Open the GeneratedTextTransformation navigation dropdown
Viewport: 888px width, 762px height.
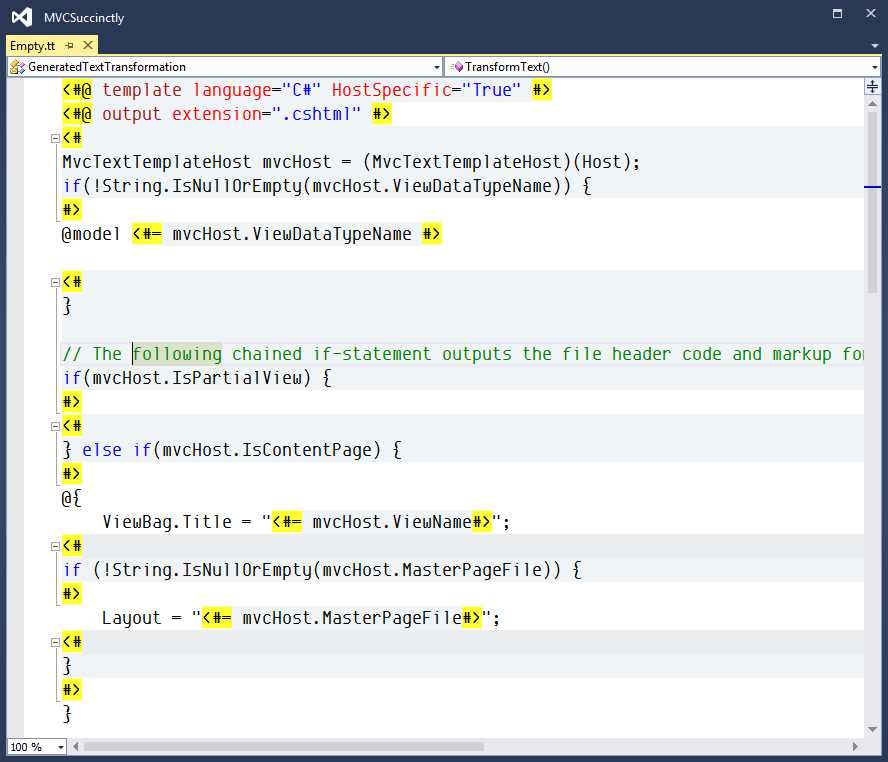pos(438,66)
